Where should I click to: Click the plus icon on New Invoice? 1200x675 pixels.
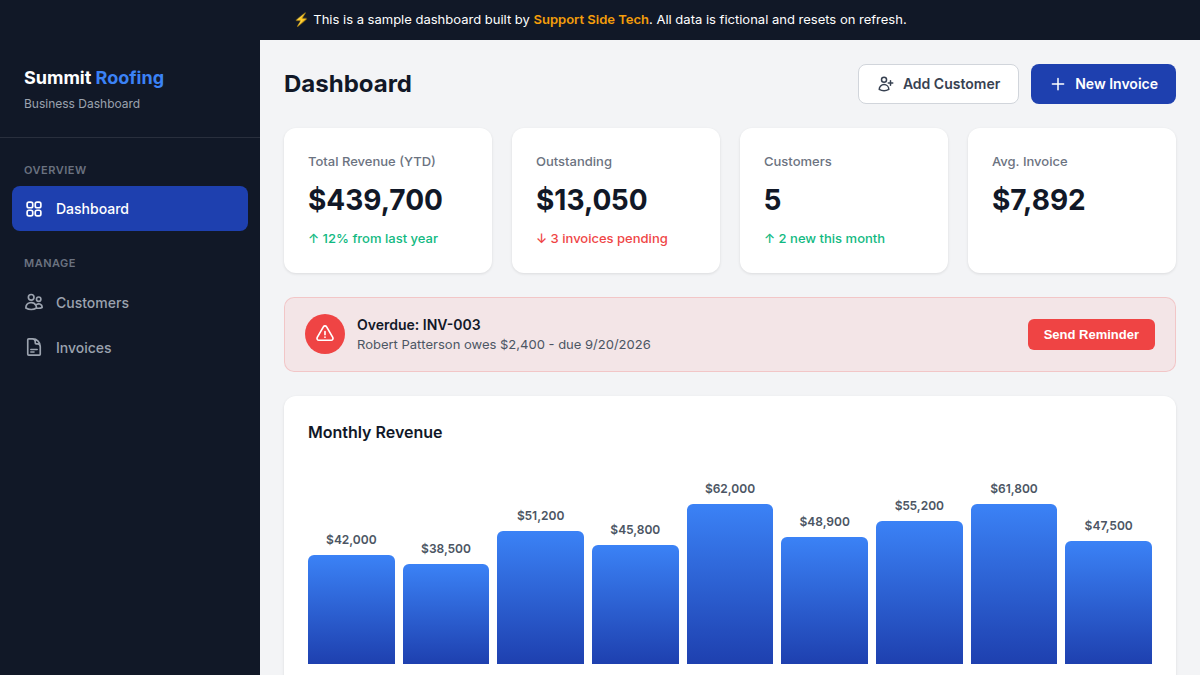1058,84
